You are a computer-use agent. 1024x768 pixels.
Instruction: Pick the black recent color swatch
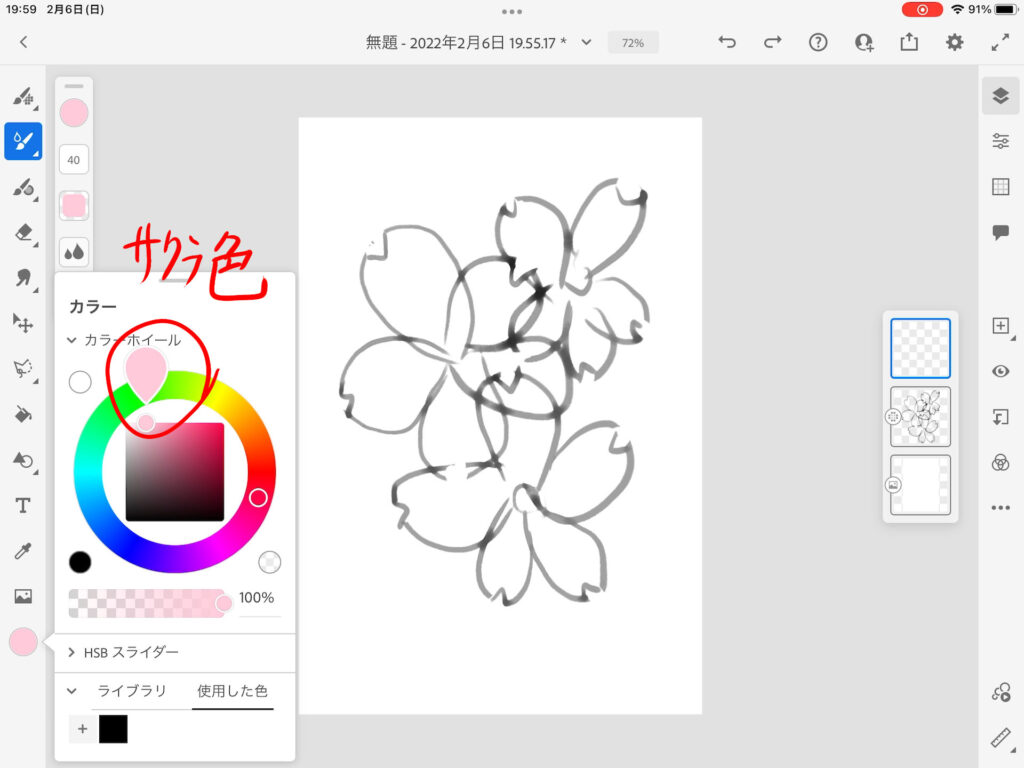[113, 729]
